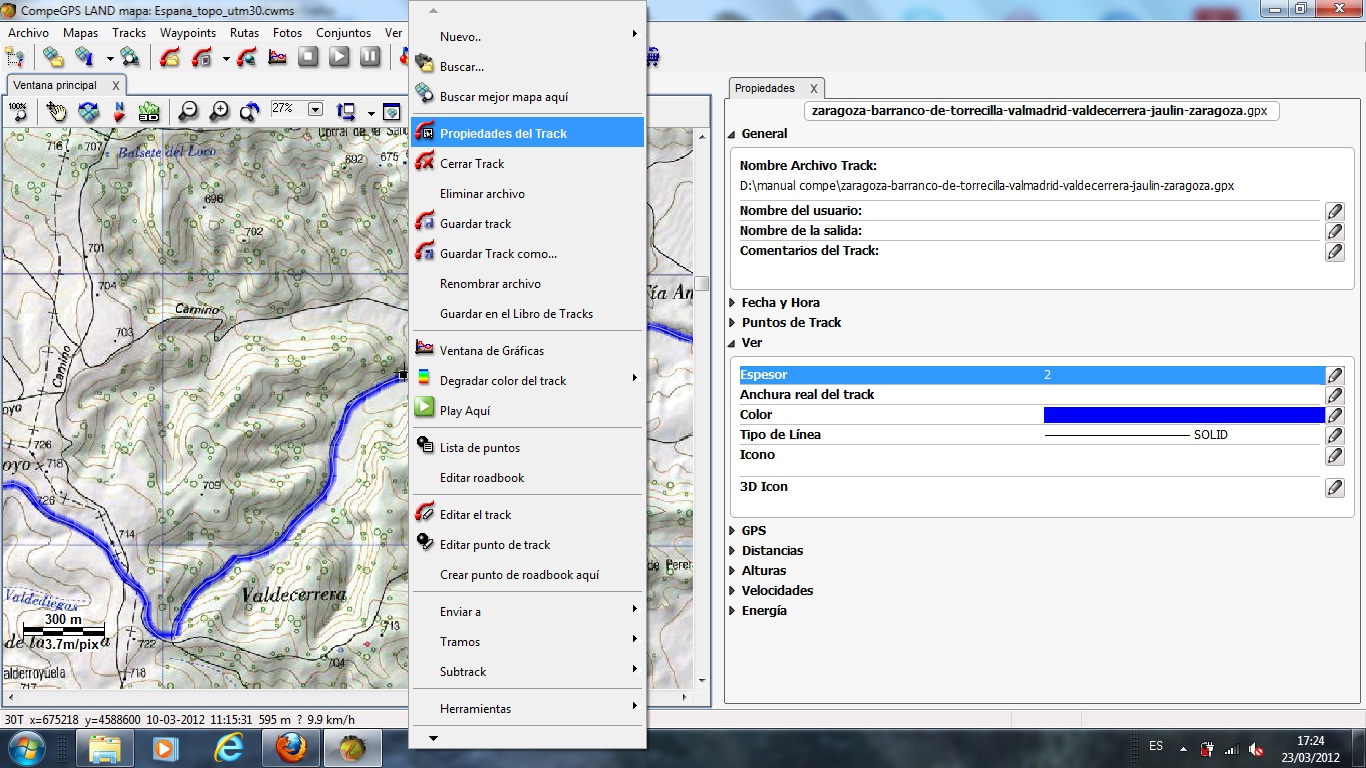1366x768 pixels.
Task: Click the zoom out magnifier icon
Action: (x=188, y=111)
